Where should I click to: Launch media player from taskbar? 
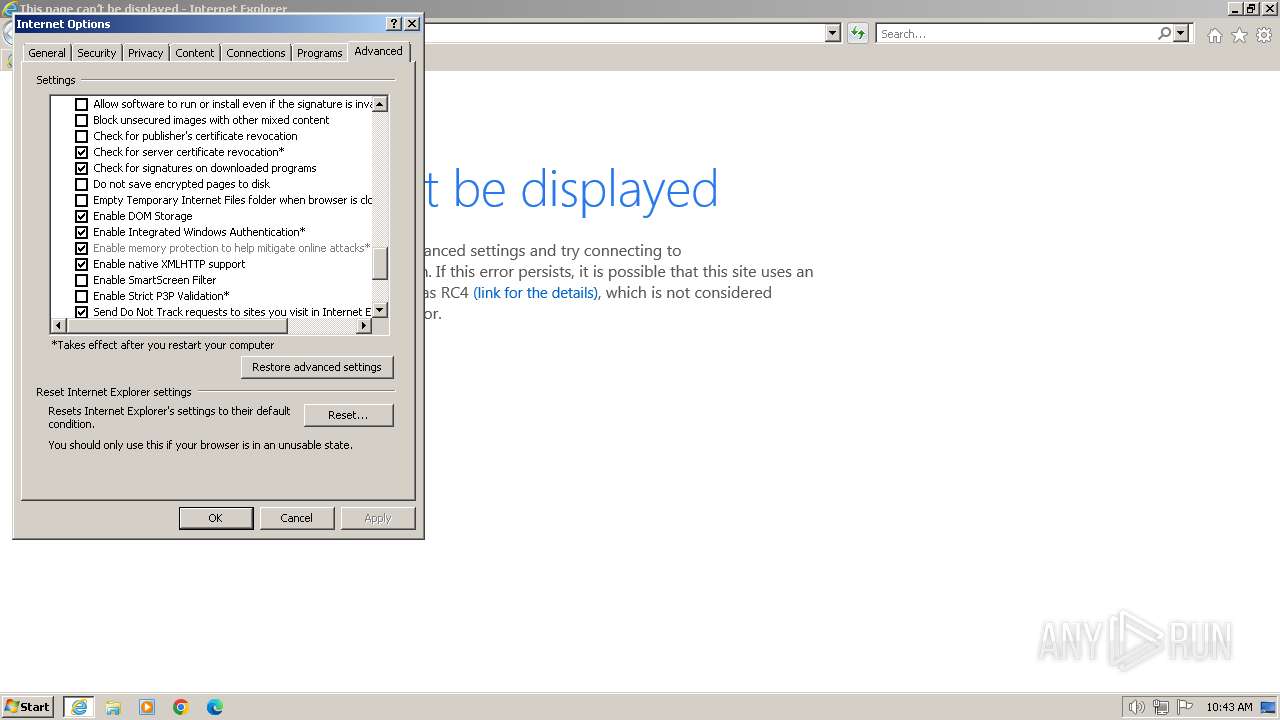coord(147,707)
